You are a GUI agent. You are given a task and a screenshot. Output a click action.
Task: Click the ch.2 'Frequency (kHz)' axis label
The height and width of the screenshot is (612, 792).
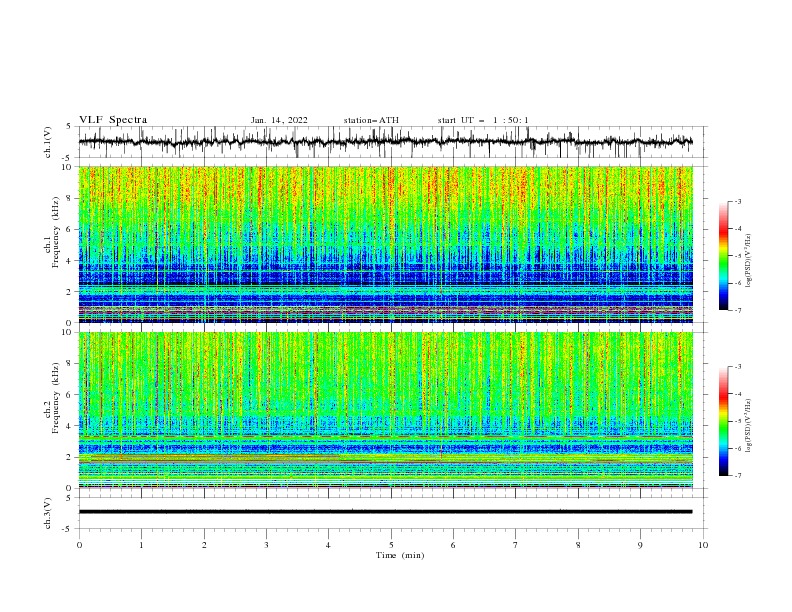56,397
